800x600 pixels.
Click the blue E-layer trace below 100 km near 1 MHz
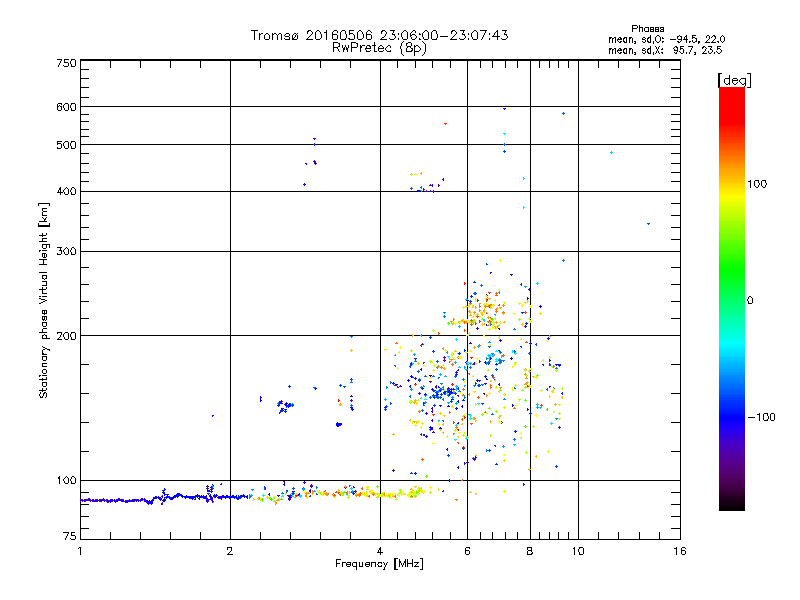tap(117, 501)
